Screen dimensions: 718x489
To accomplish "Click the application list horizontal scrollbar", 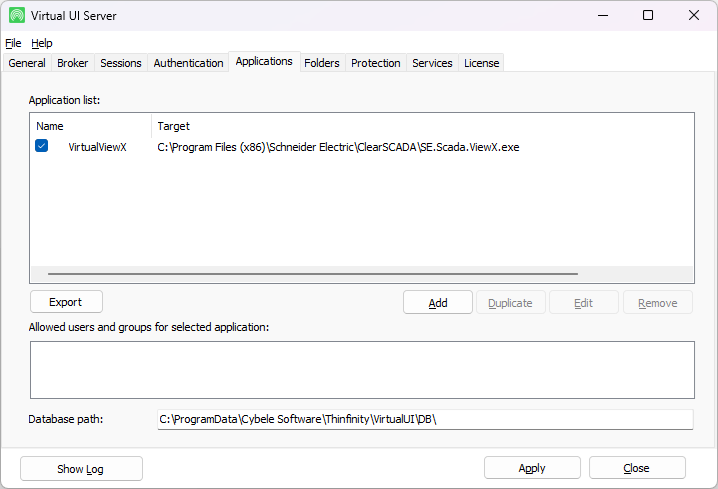I will tap(312, 274).
